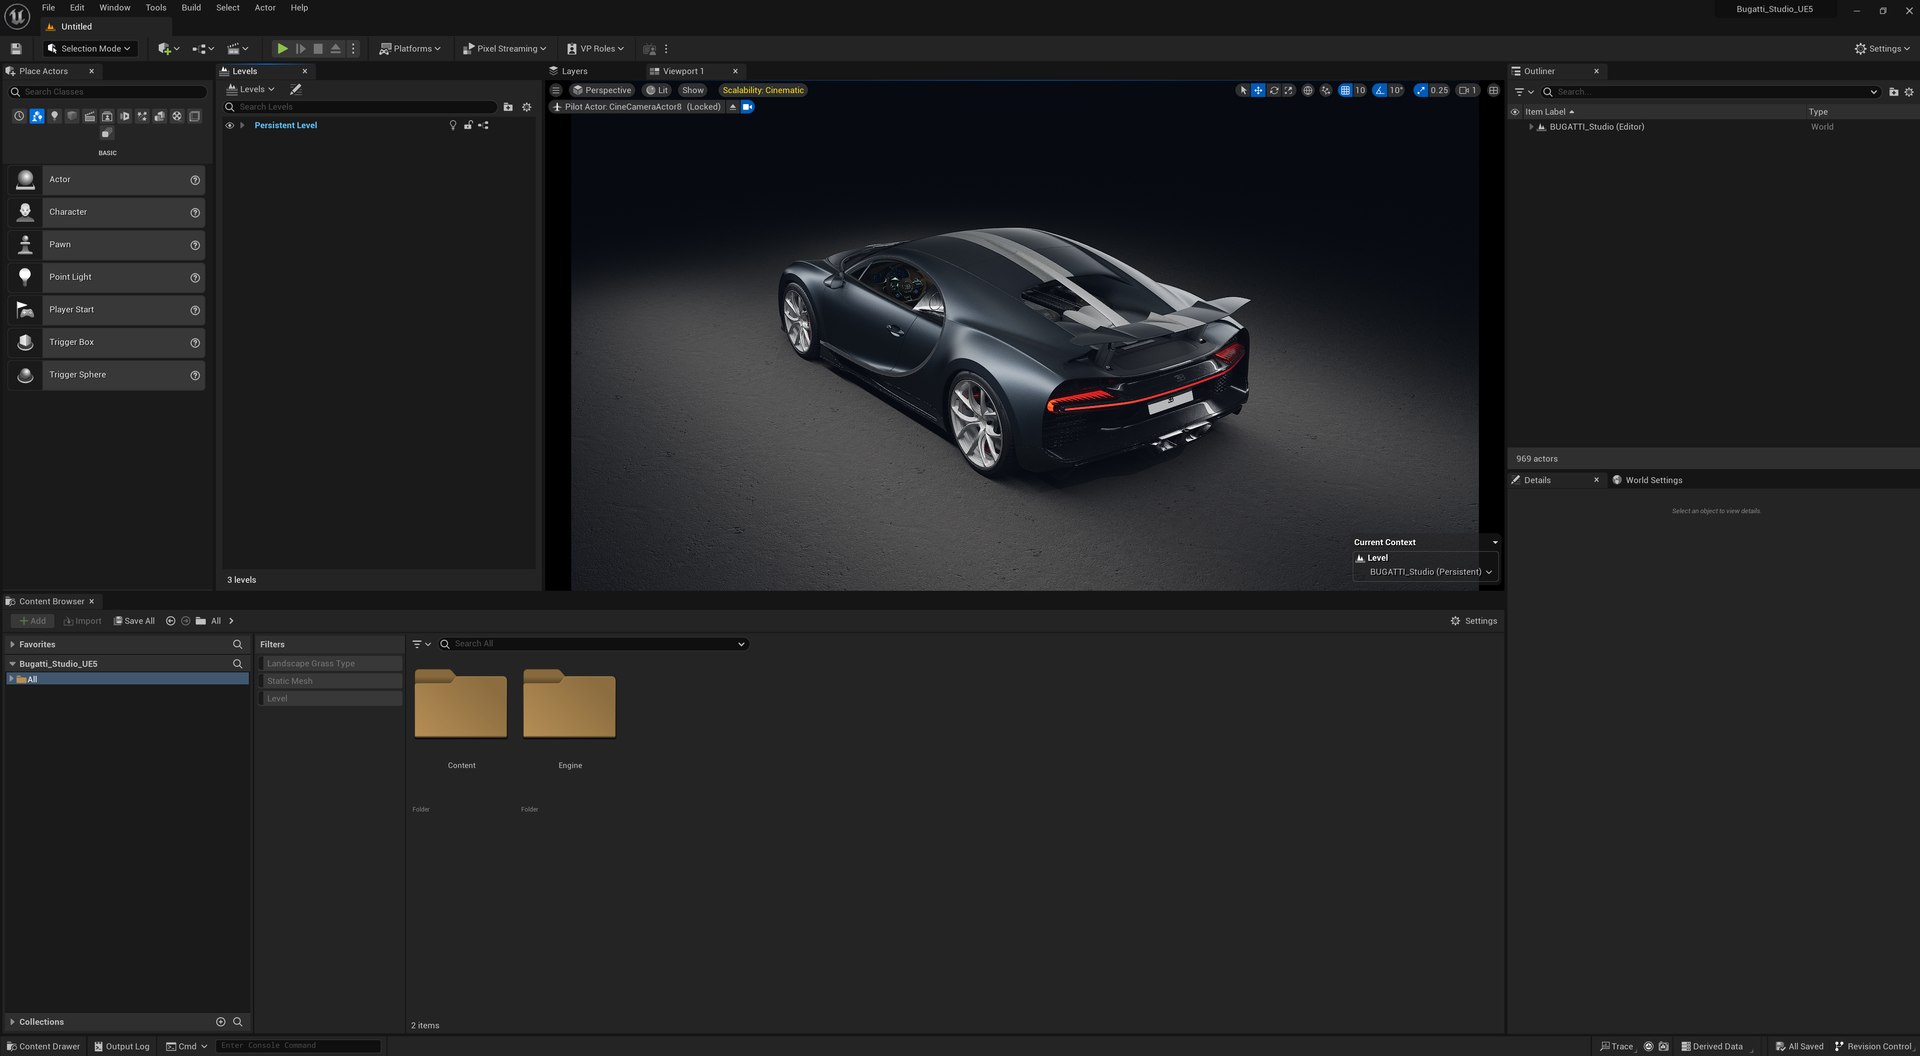Toggle visibility of Persistent Level
The width and height of the screenshot is (1920, 1056).
229,126
